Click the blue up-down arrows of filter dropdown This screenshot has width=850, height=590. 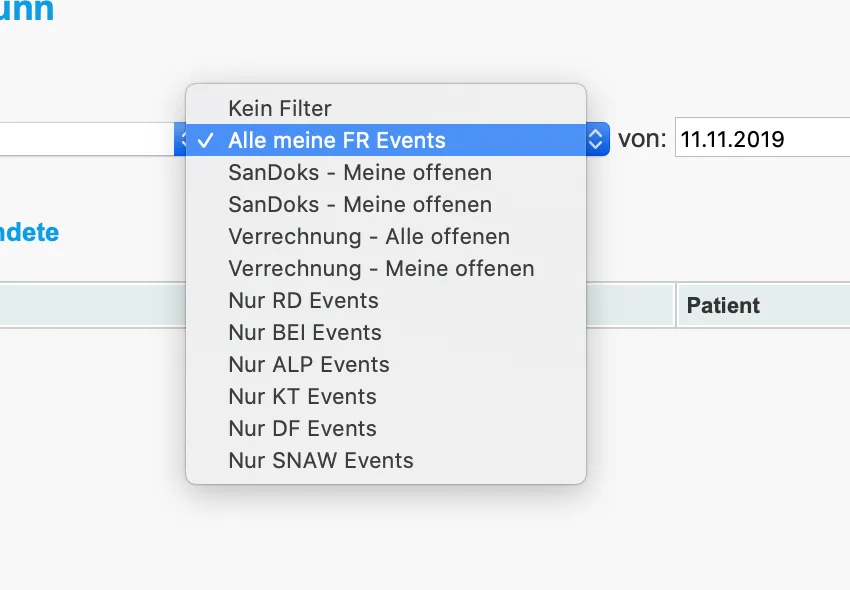click(x=596, y=139)
